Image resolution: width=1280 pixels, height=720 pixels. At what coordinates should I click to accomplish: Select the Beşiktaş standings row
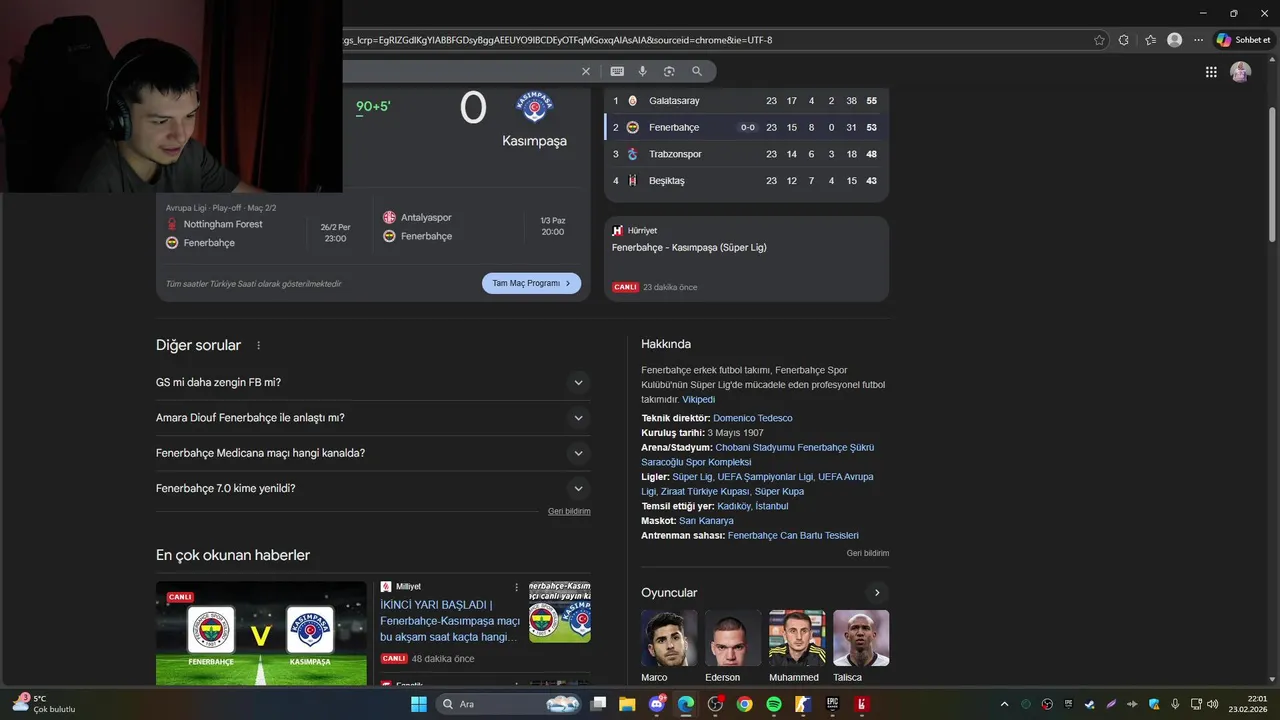746,181
